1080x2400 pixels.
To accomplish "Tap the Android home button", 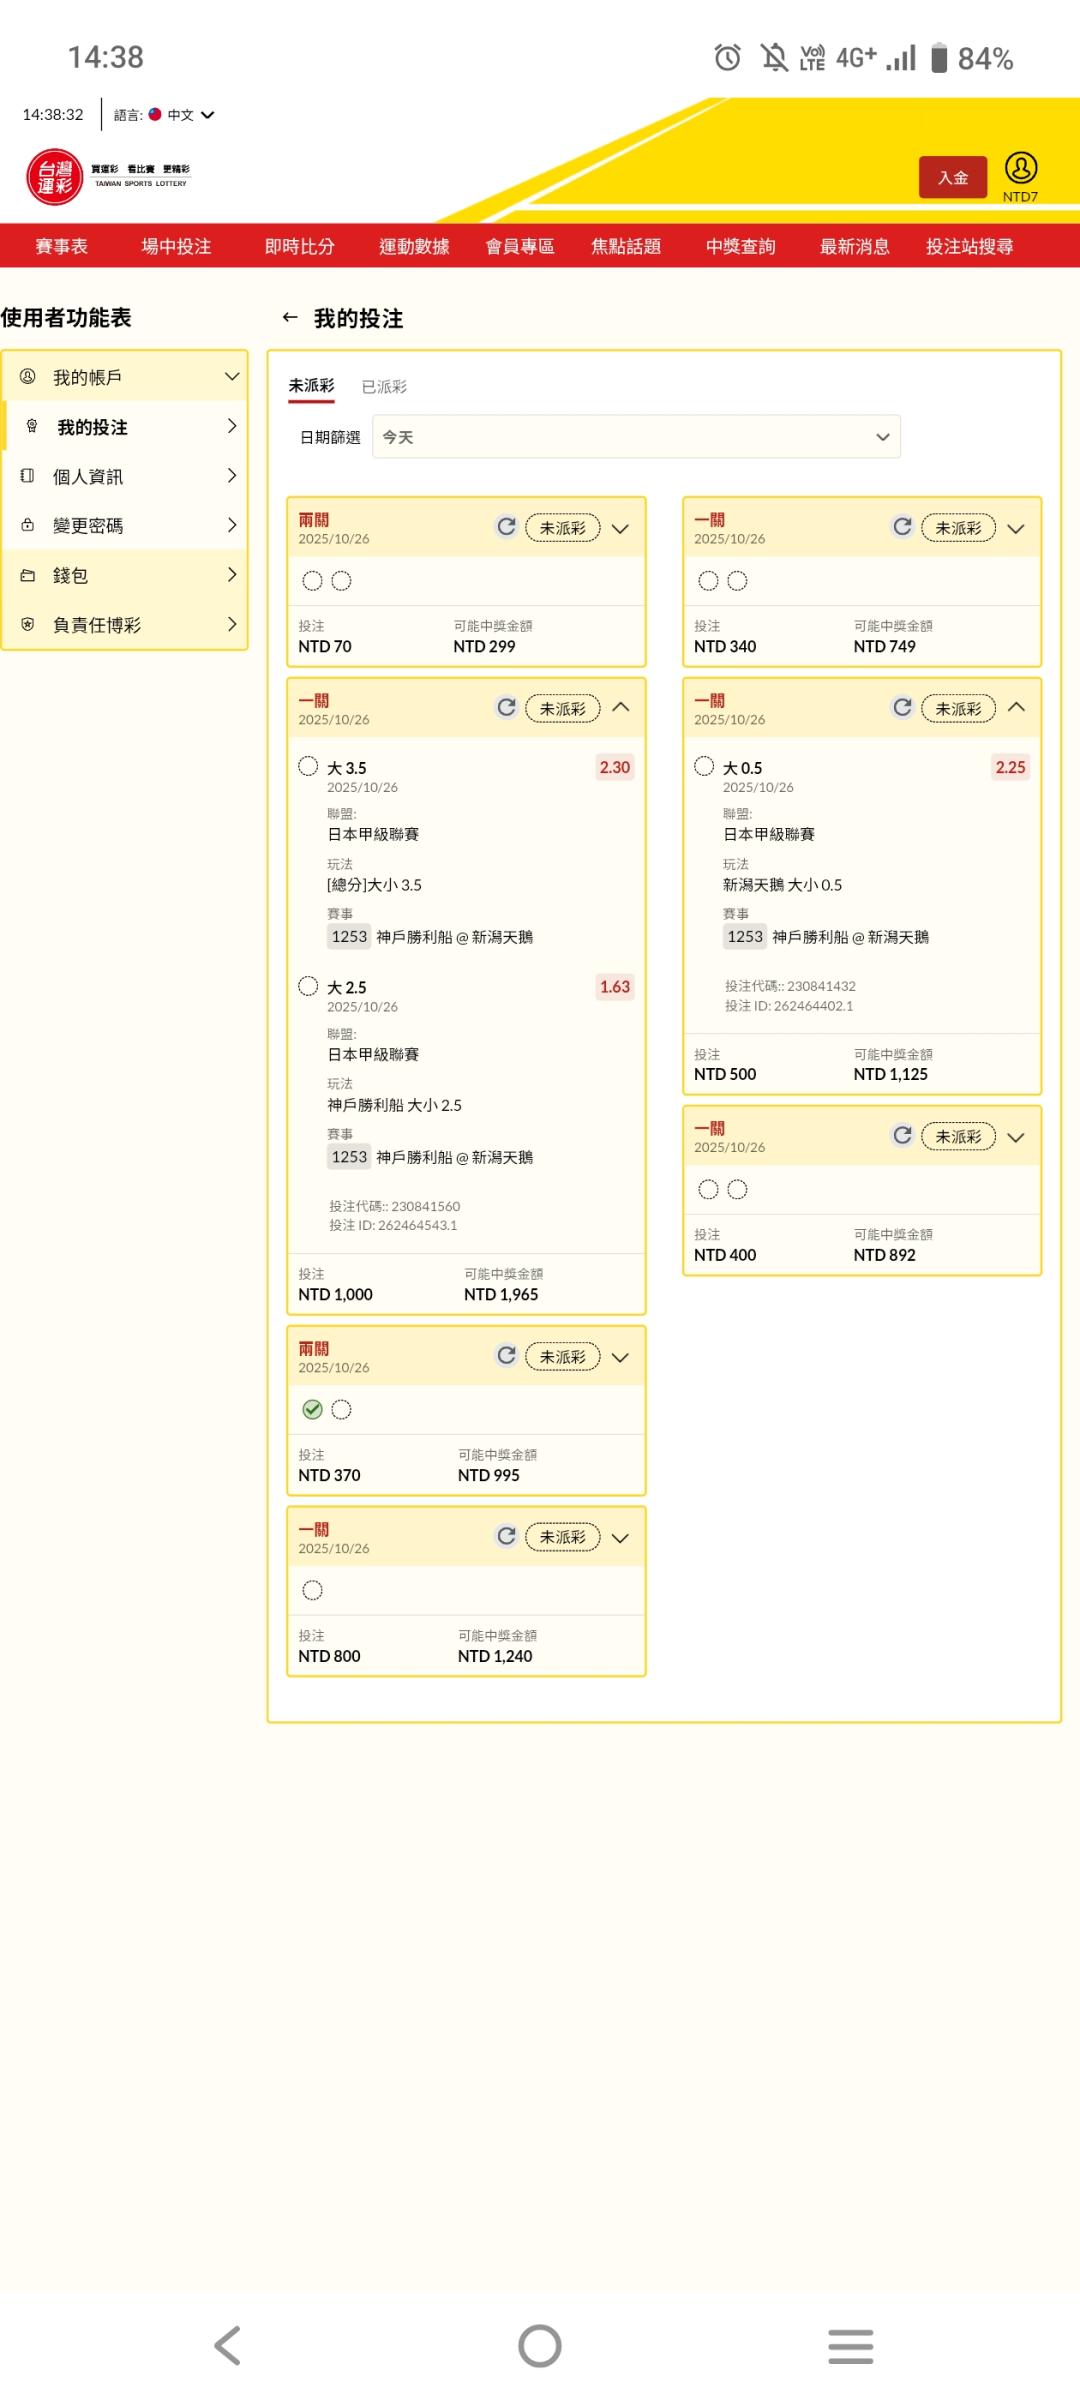I will [x=540, y=2345].
